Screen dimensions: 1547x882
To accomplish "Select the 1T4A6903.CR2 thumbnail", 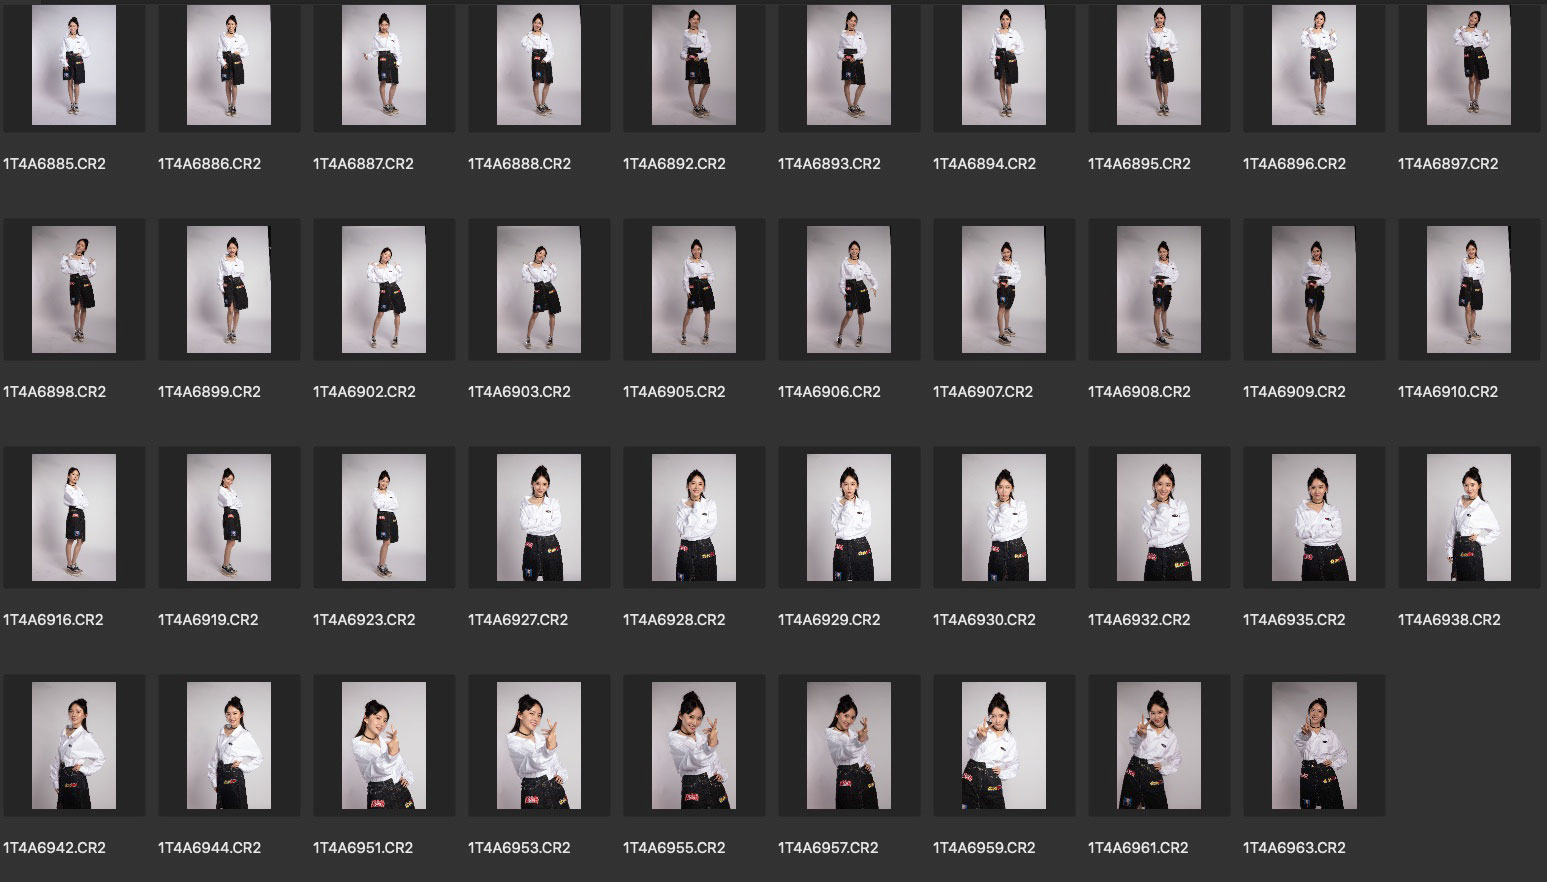I will pyautogui.click(x=539, y=289).
